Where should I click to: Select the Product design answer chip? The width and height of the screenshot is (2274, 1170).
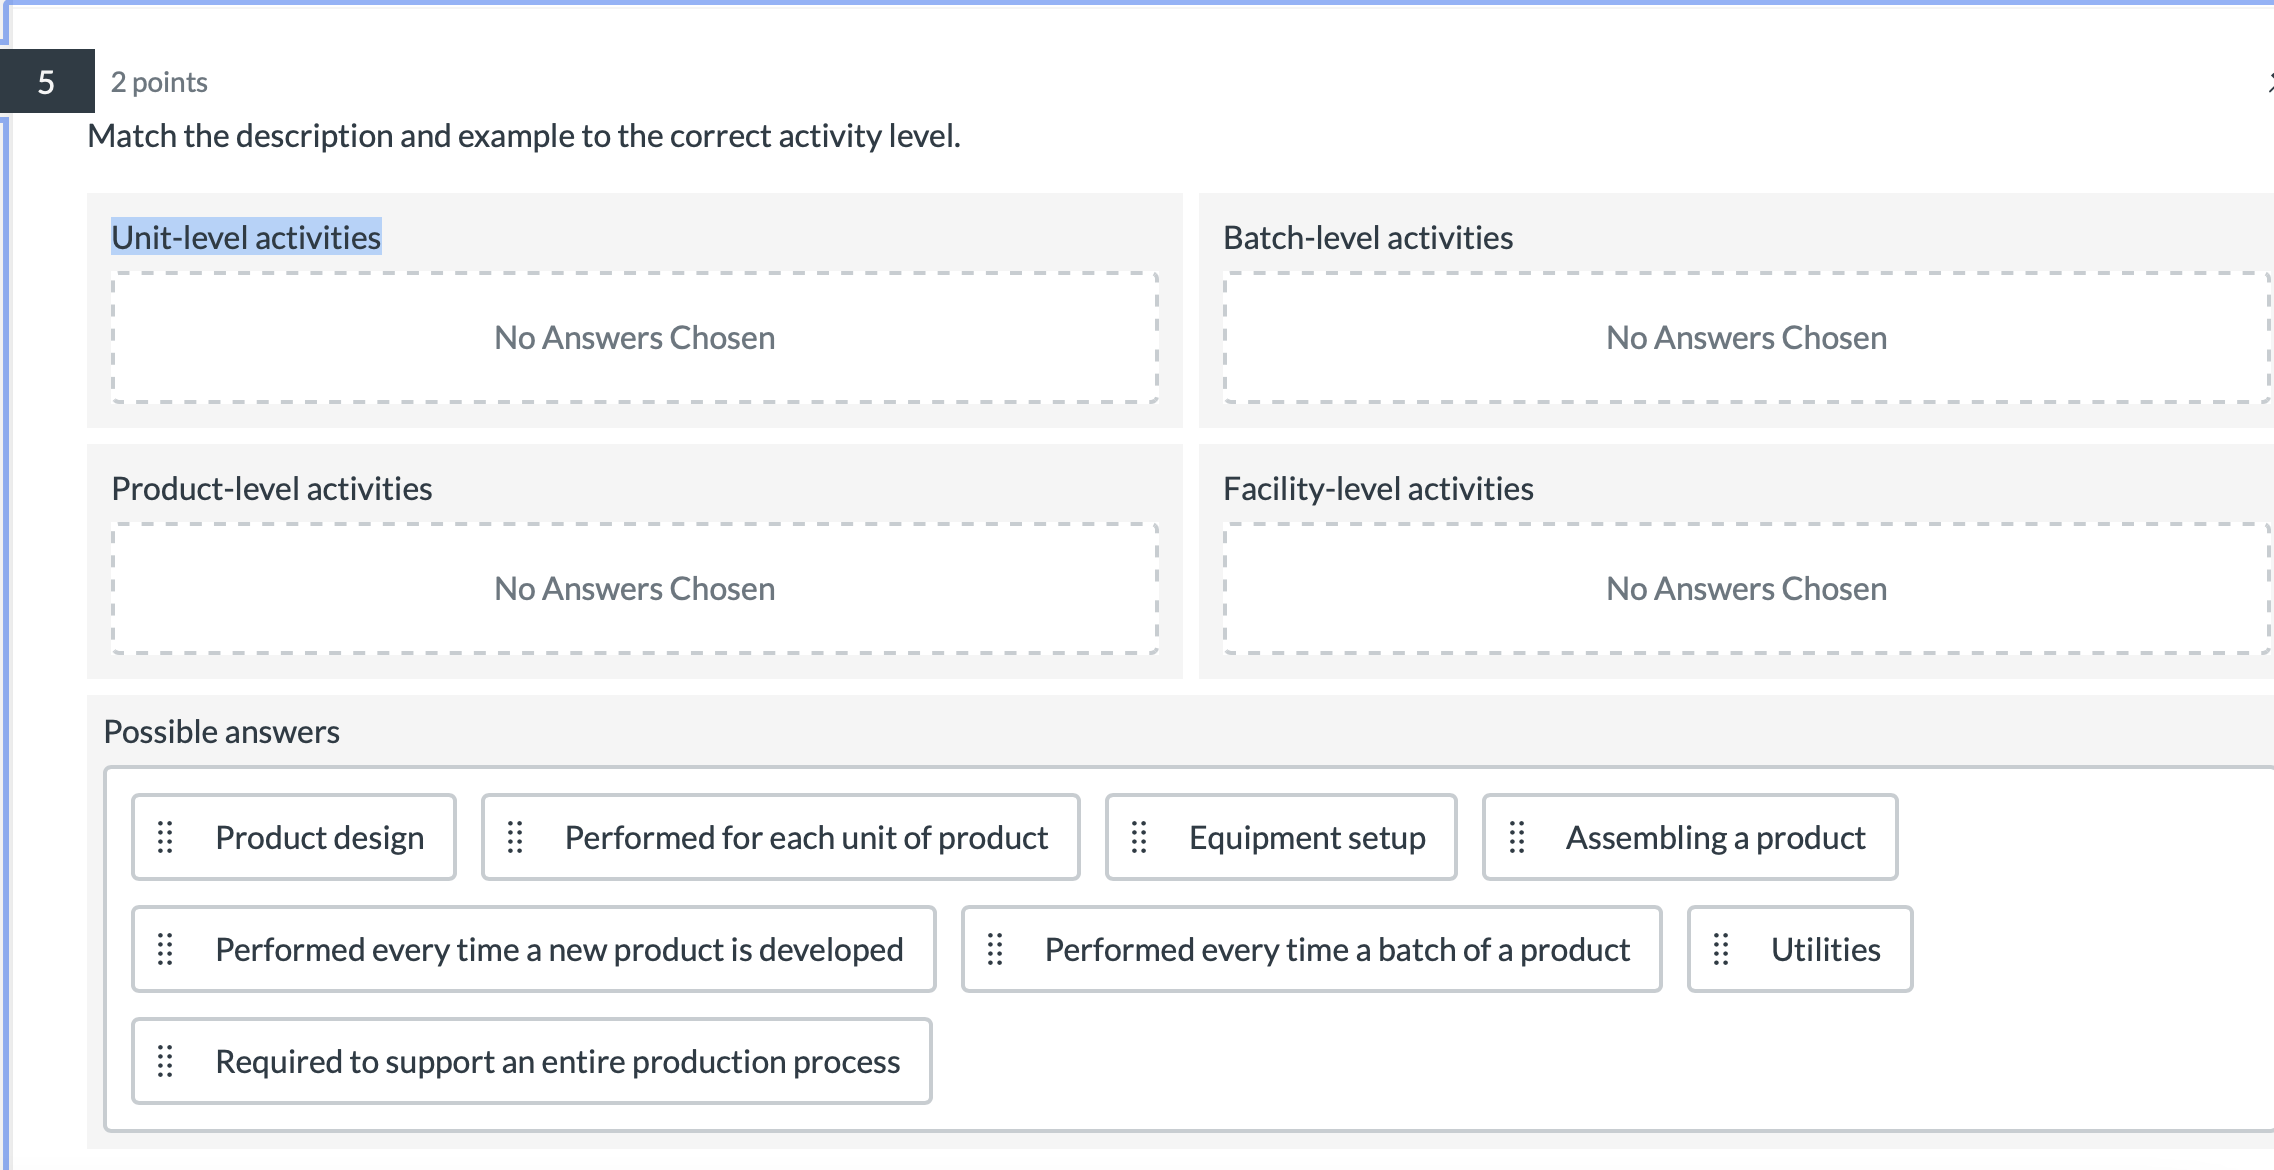[x=319, y=837]
